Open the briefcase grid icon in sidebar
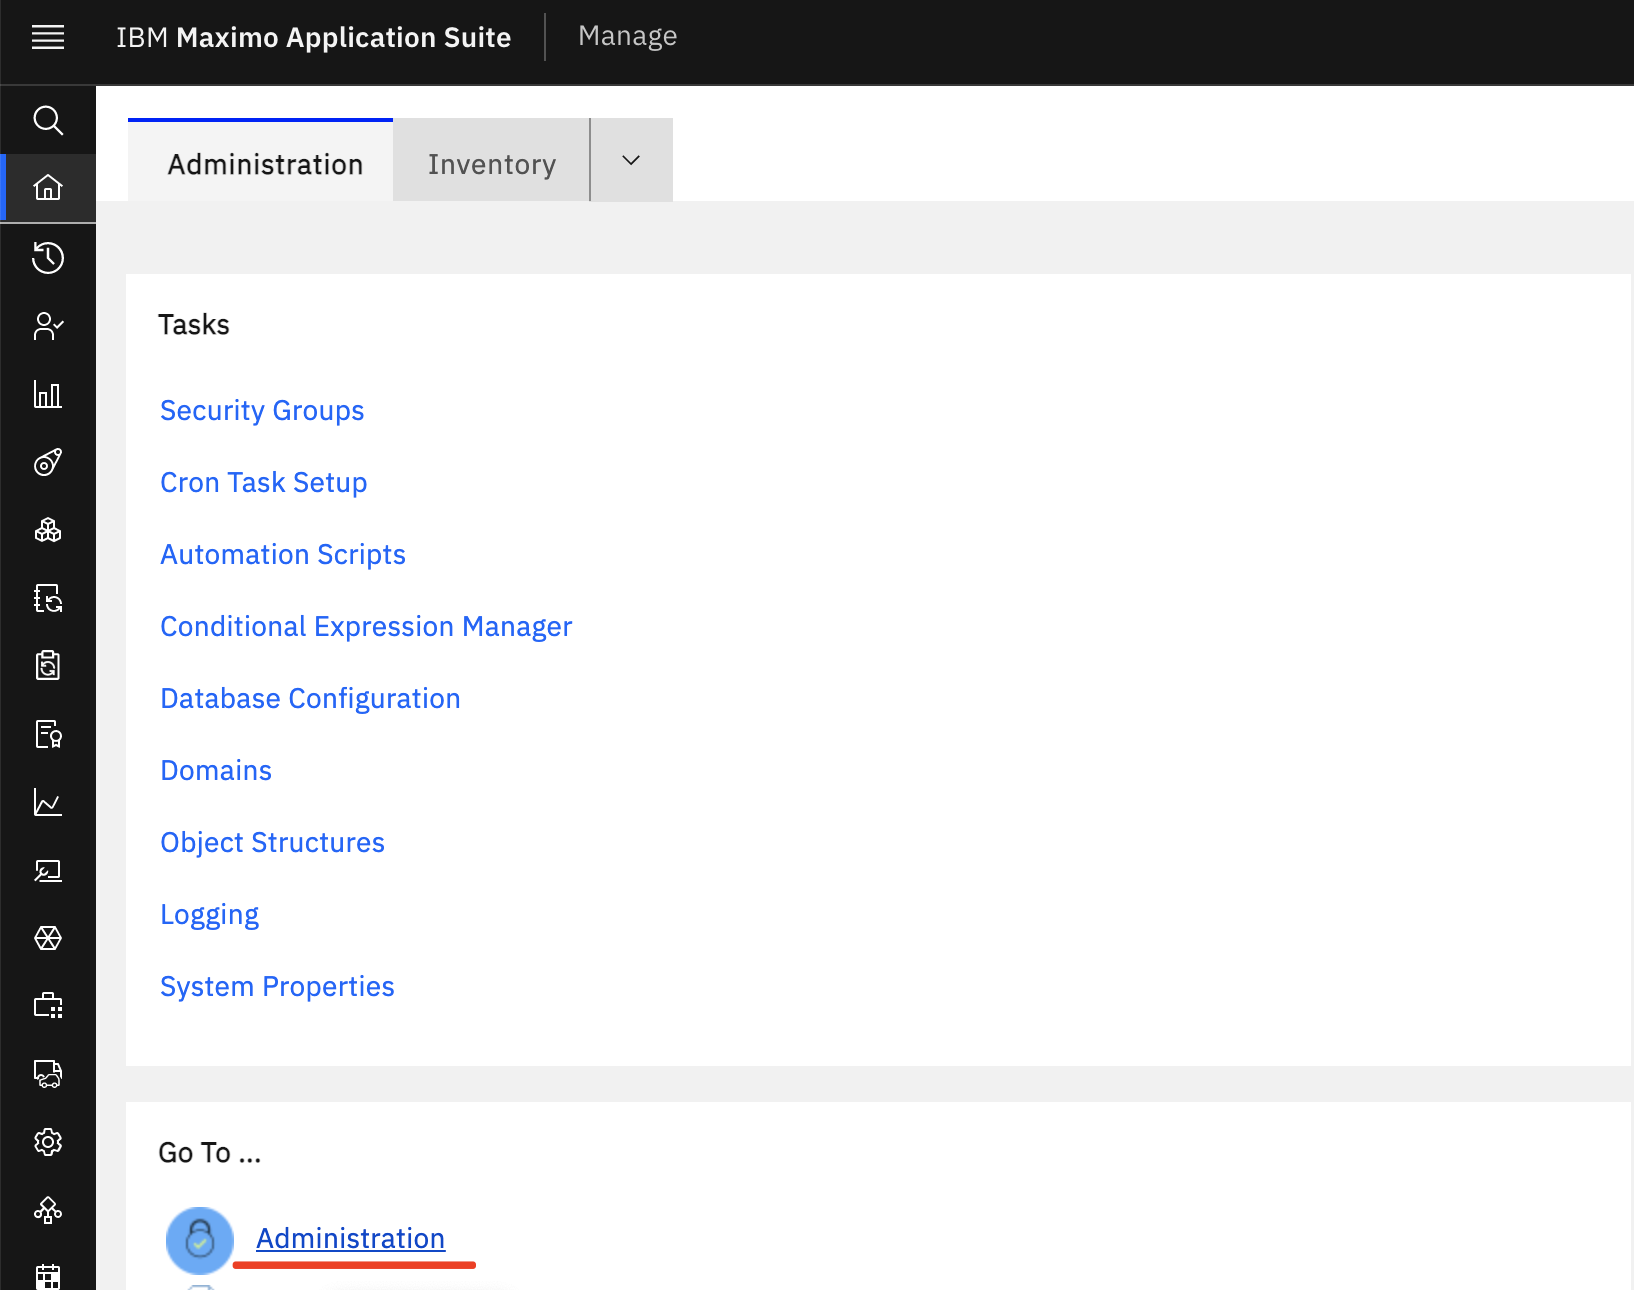The image size is (1634, 1290). [x=48, y=1006]
